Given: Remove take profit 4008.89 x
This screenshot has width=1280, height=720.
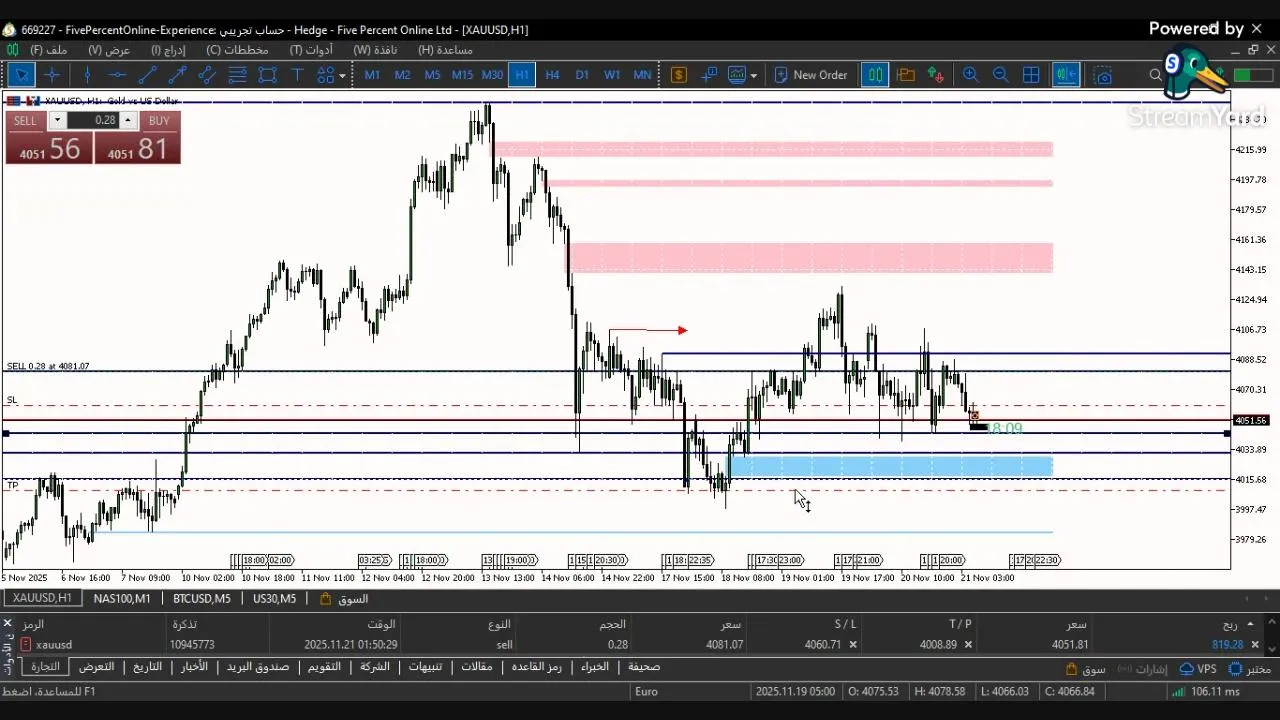Looking at the screenshot, I should 968,645.
